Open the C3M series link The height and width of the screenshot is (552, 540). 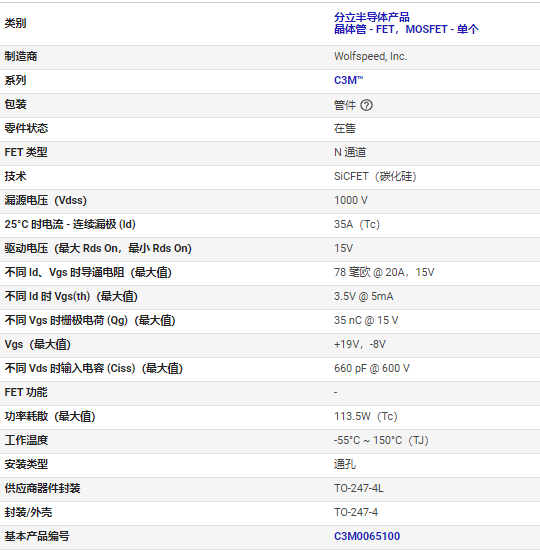point(348,80)
